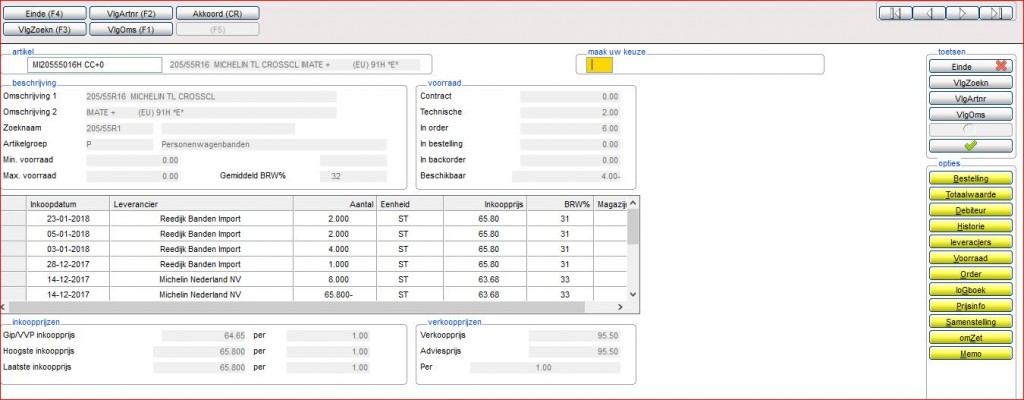Jump to the last record arrow
Viewport: 1024px width, 400px height.
click(x=996, y=13)
